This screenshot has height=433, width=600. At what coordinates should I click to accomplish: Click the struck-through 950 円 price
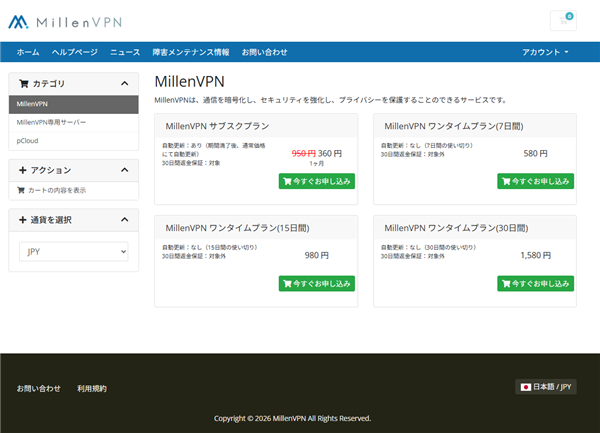tap(303, 153)
